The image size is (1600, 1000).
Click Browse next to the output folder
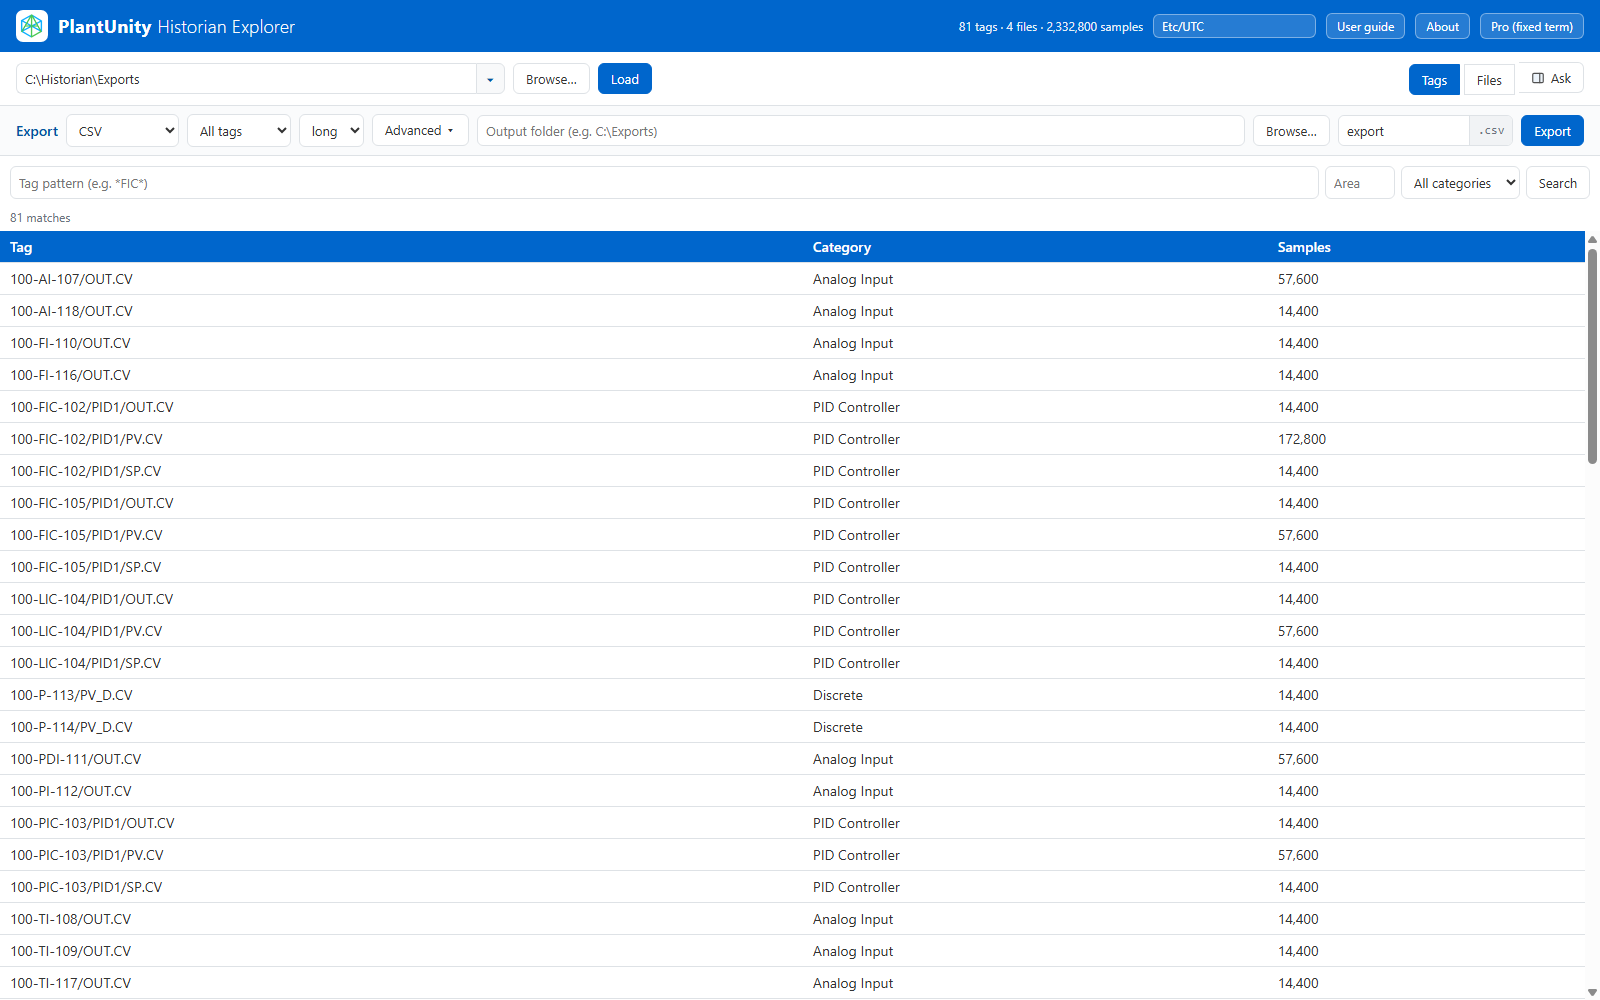[1291, 131]
